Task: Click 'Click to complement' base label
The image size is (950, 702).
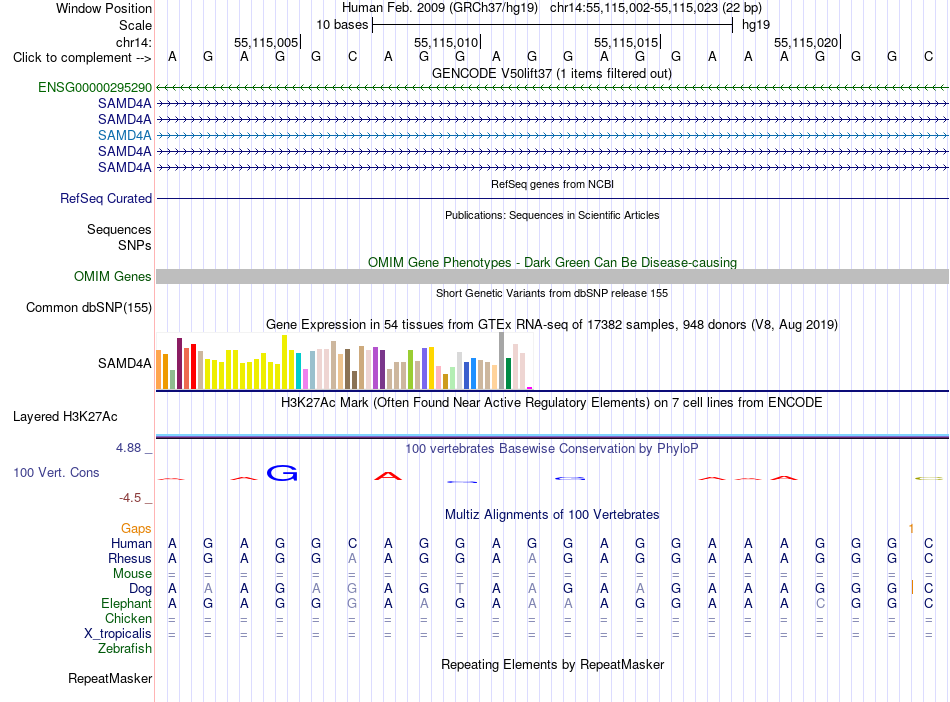Action: pos(82,58)
